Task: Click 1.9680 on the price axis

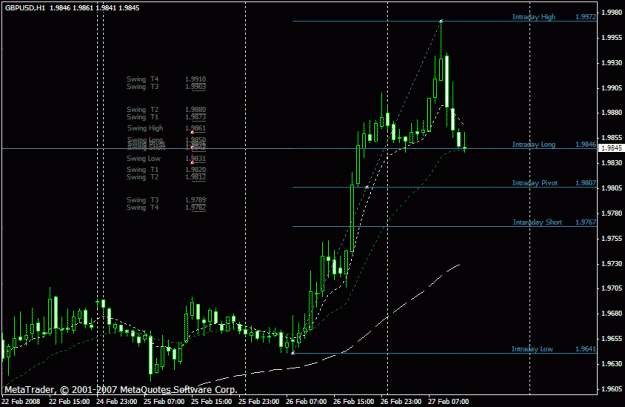Action: [612, 313]
